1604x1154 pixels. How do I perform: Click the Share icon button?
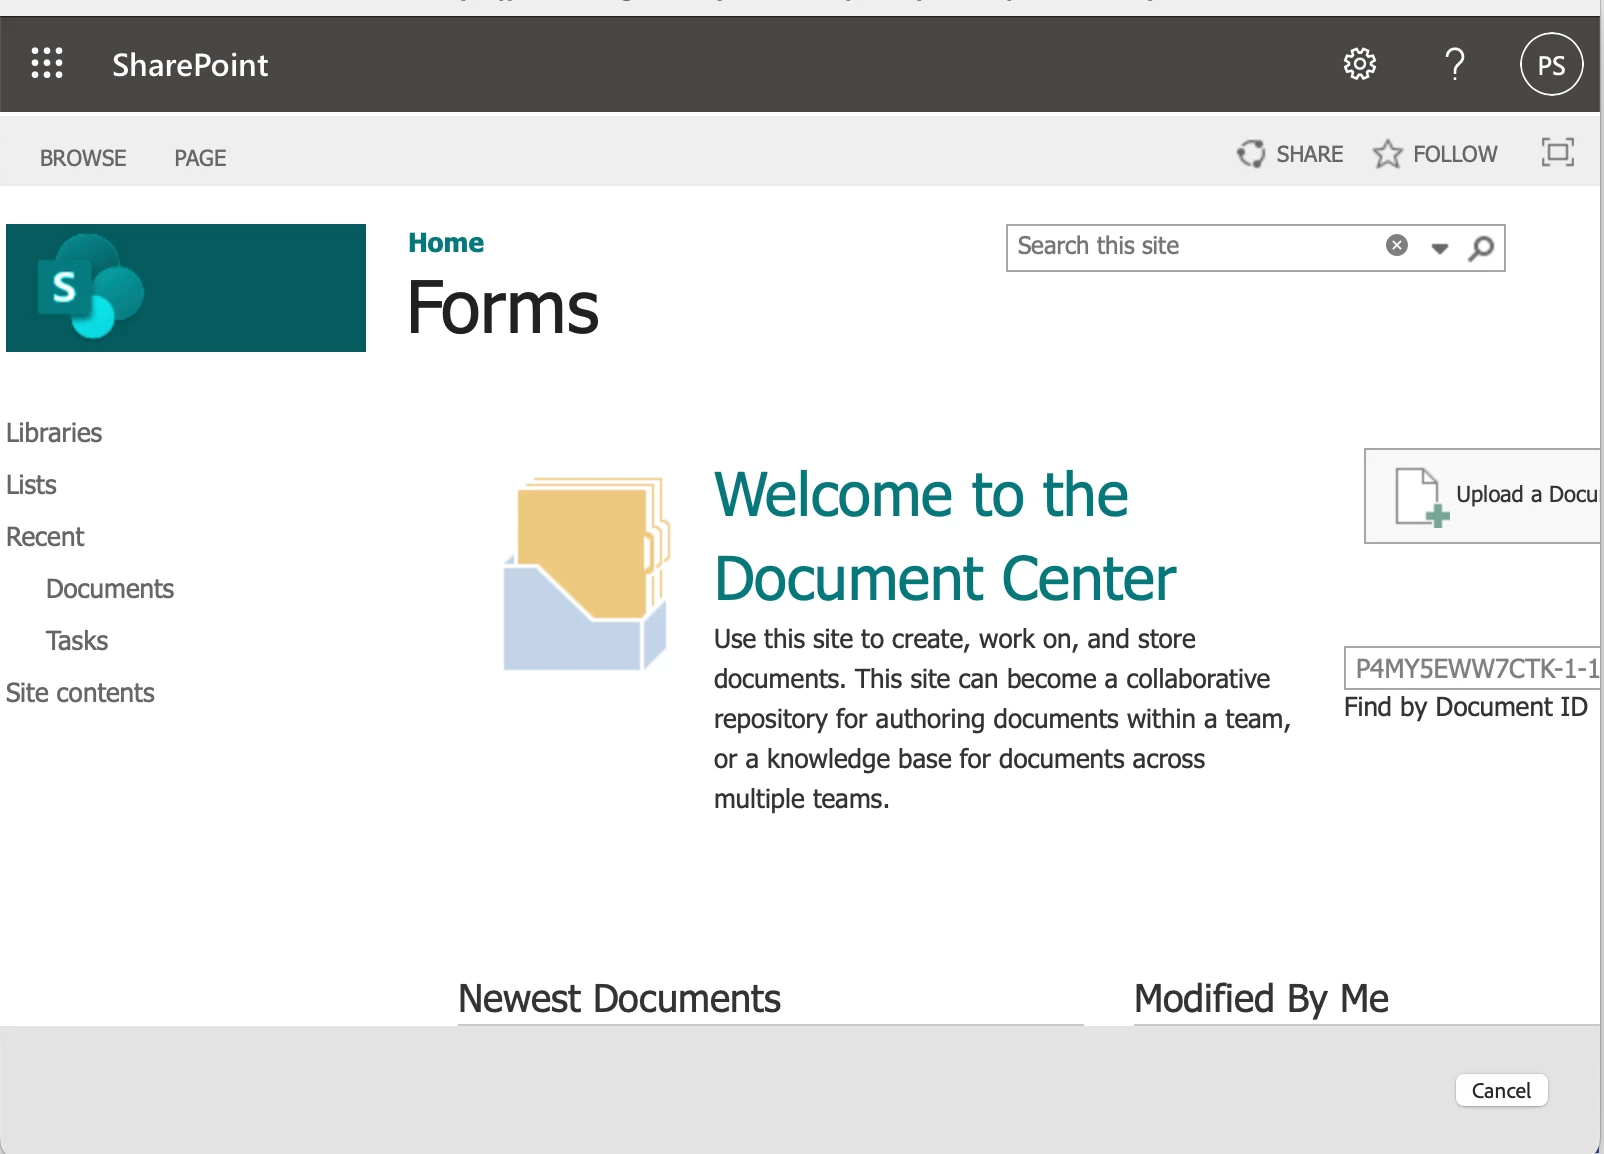[1251, 154]
